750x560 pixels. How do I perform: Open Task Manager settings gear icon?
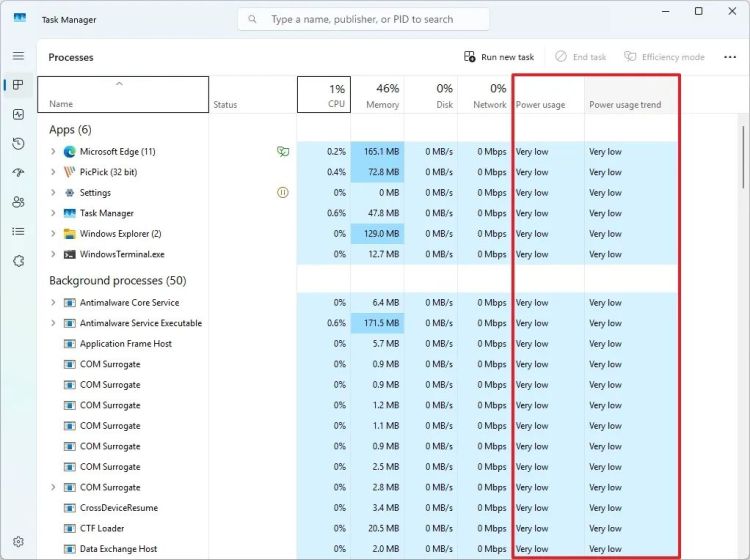click(x=18, y=542)
